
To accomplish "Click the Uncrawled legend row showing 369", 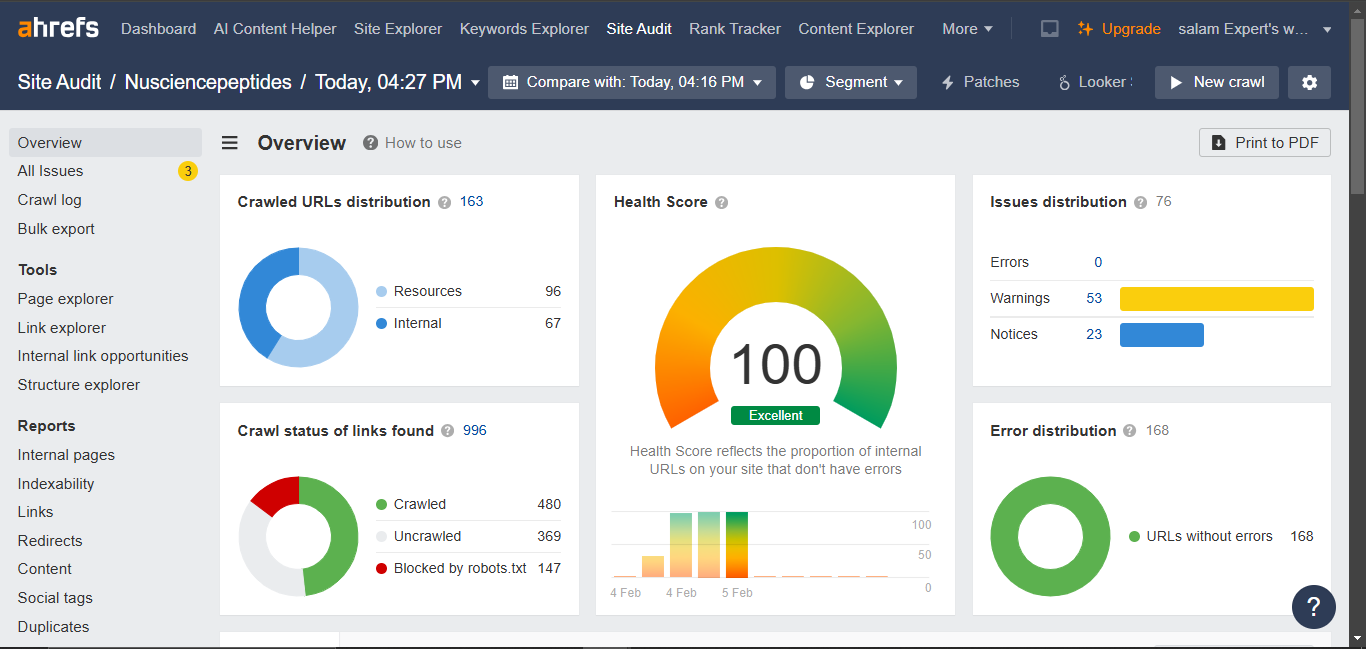I will [468, 536].
